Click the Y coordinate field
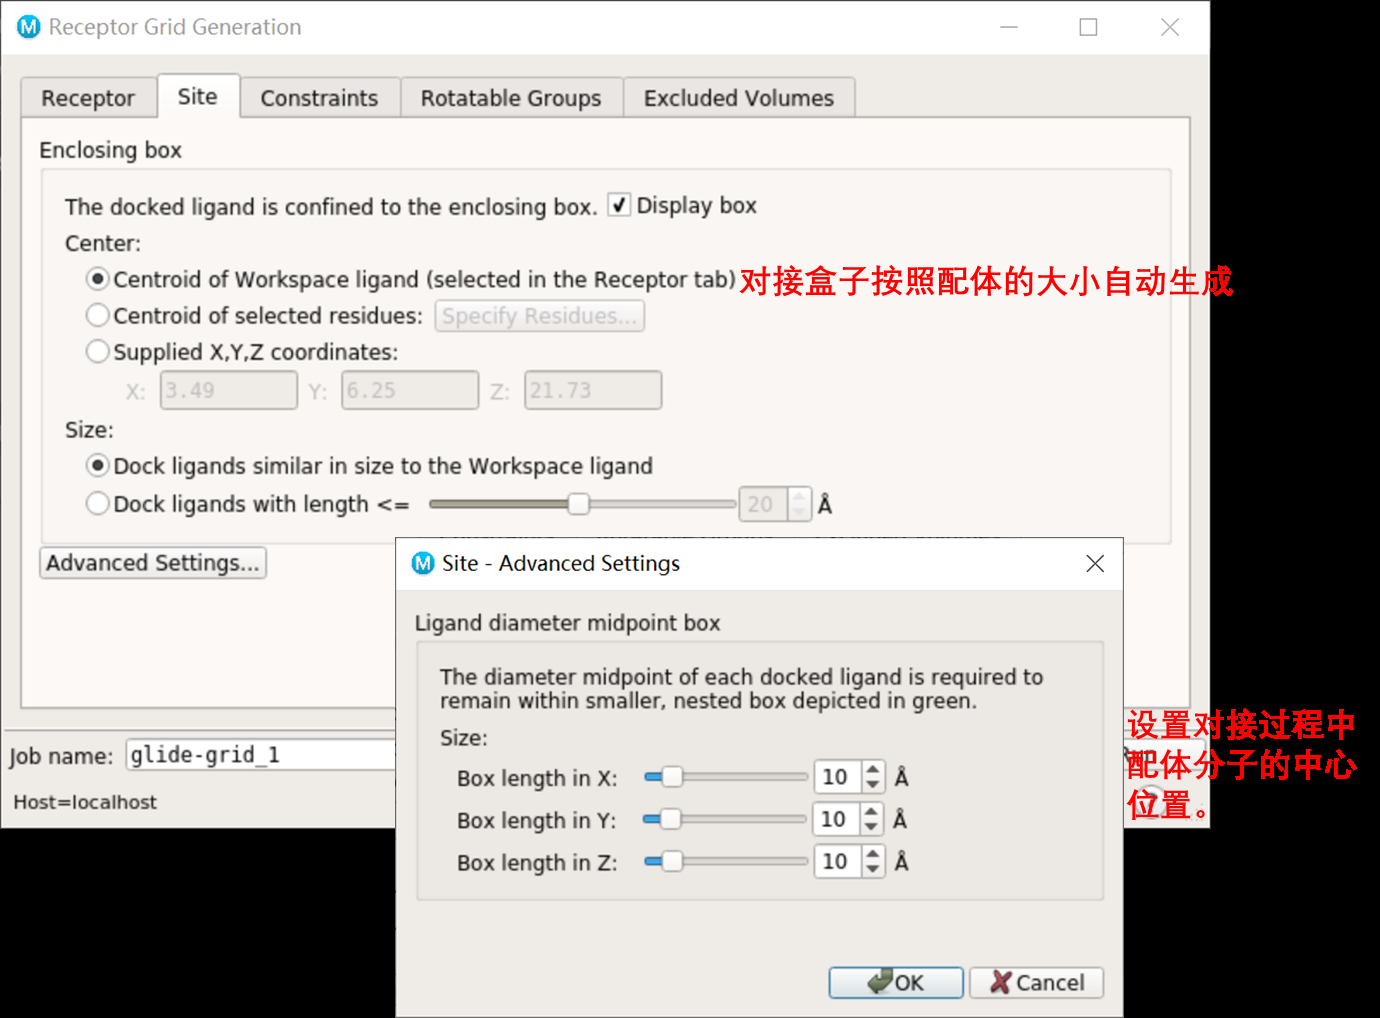 pyautogui.click(x=410, y=390)
